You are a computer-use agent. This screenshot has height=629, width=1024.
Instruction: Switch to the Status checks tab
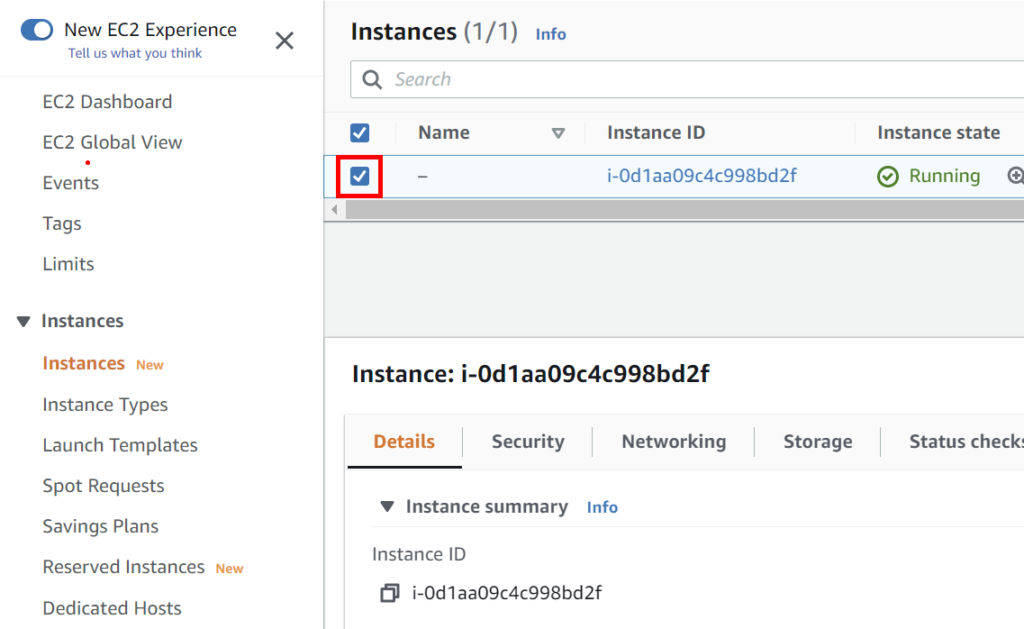967,442
